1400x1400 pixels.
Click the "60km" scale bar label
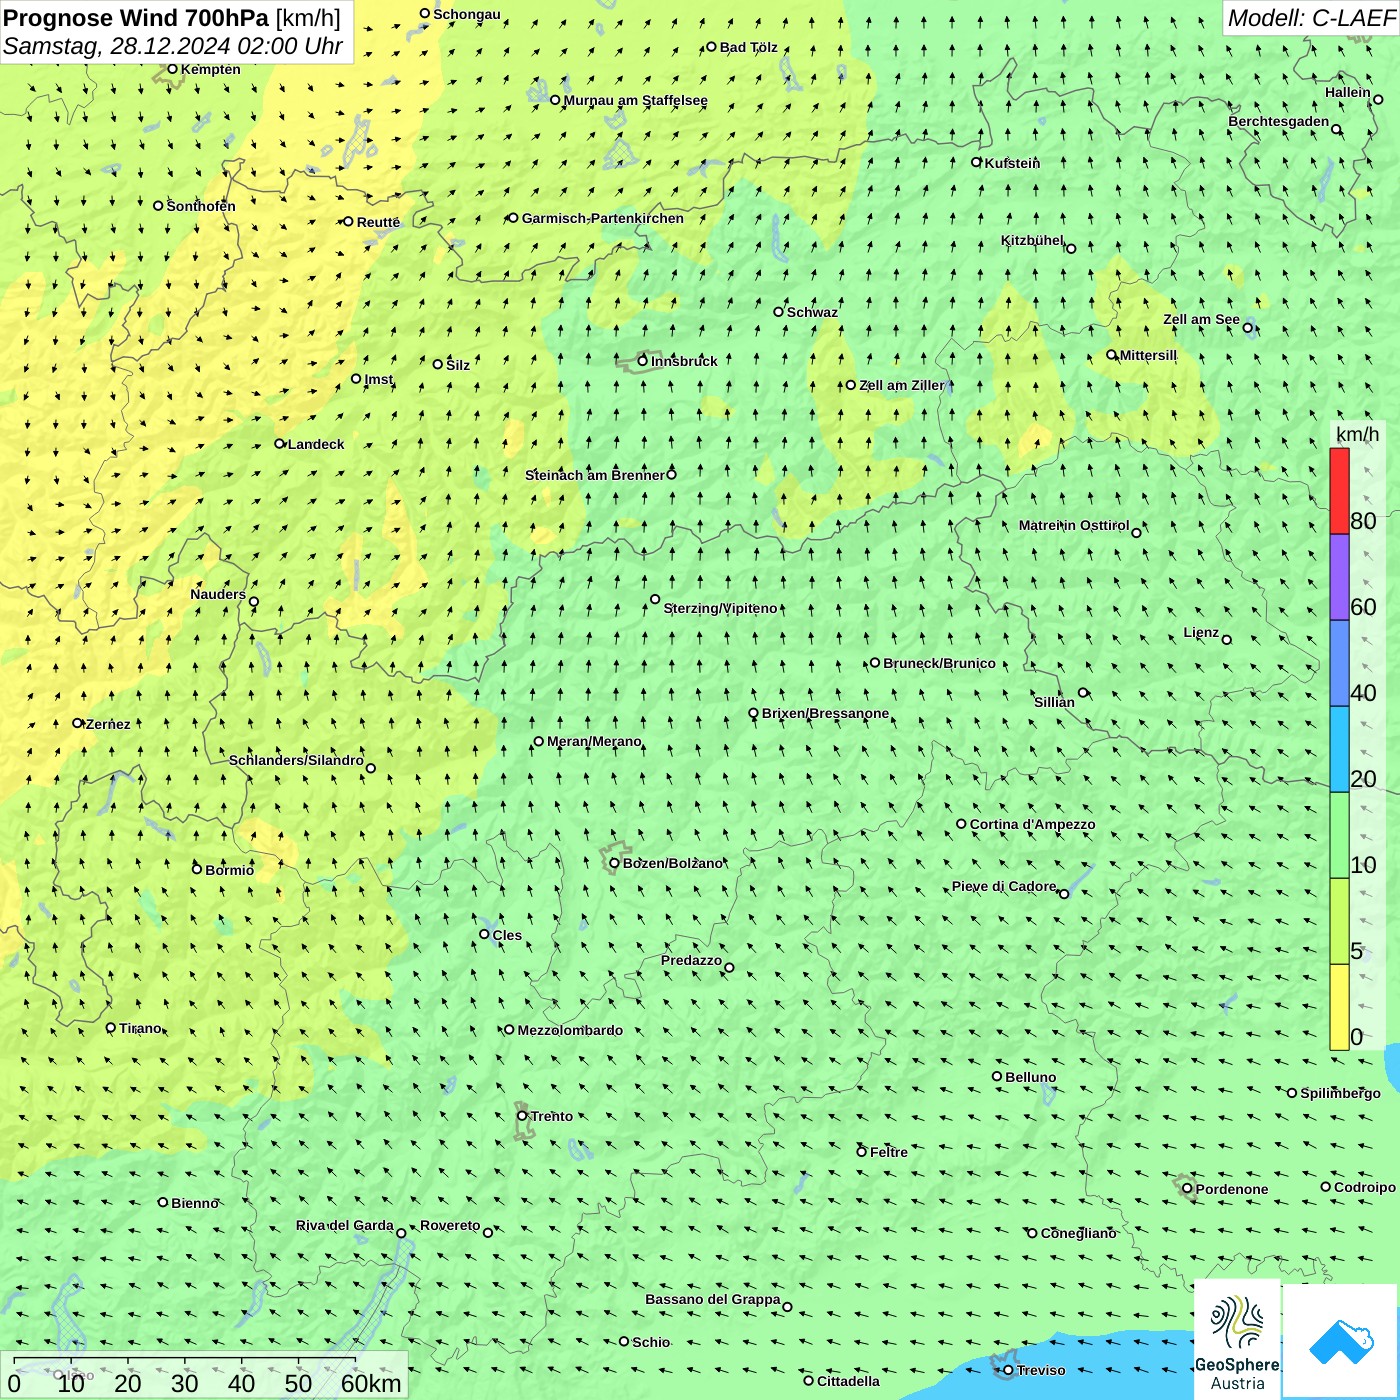[371, 1383]
